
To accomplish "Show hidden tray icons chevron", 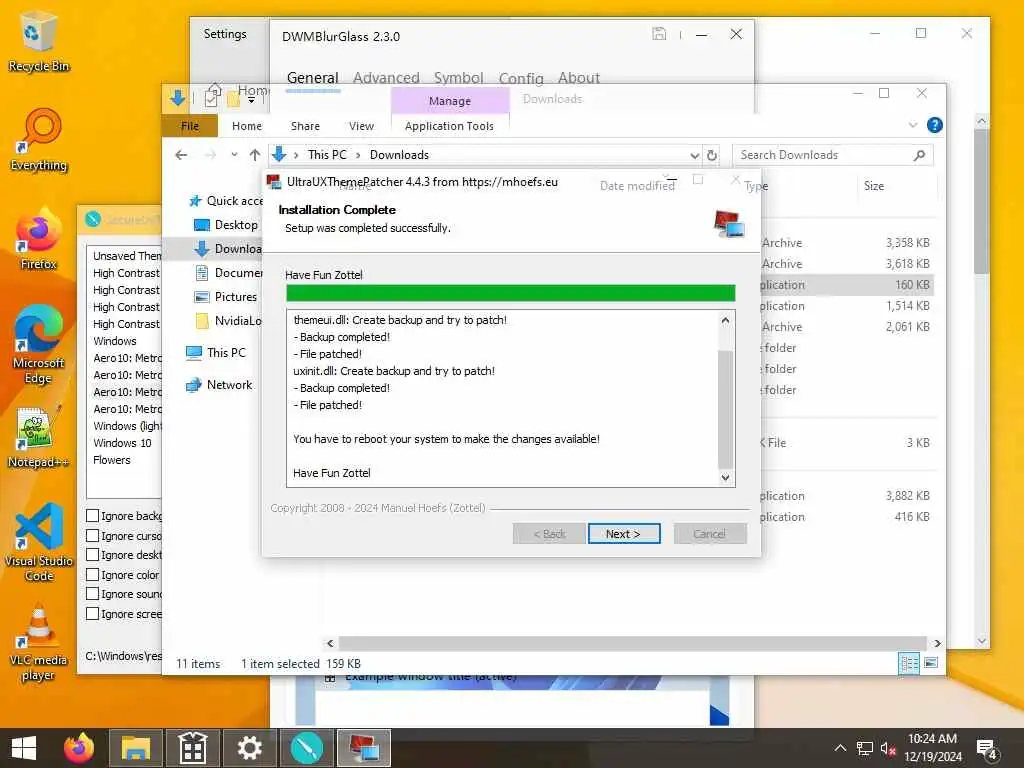I will [840, 748].
